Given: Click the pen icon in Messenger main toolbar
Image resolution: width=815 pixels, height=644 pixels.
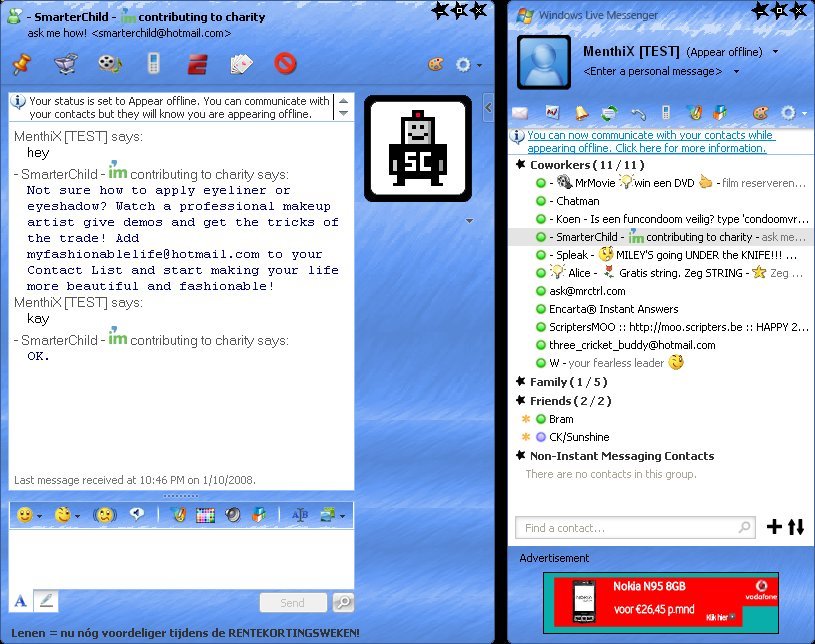Looking at the screenshot, I should [x=695, y=112].
